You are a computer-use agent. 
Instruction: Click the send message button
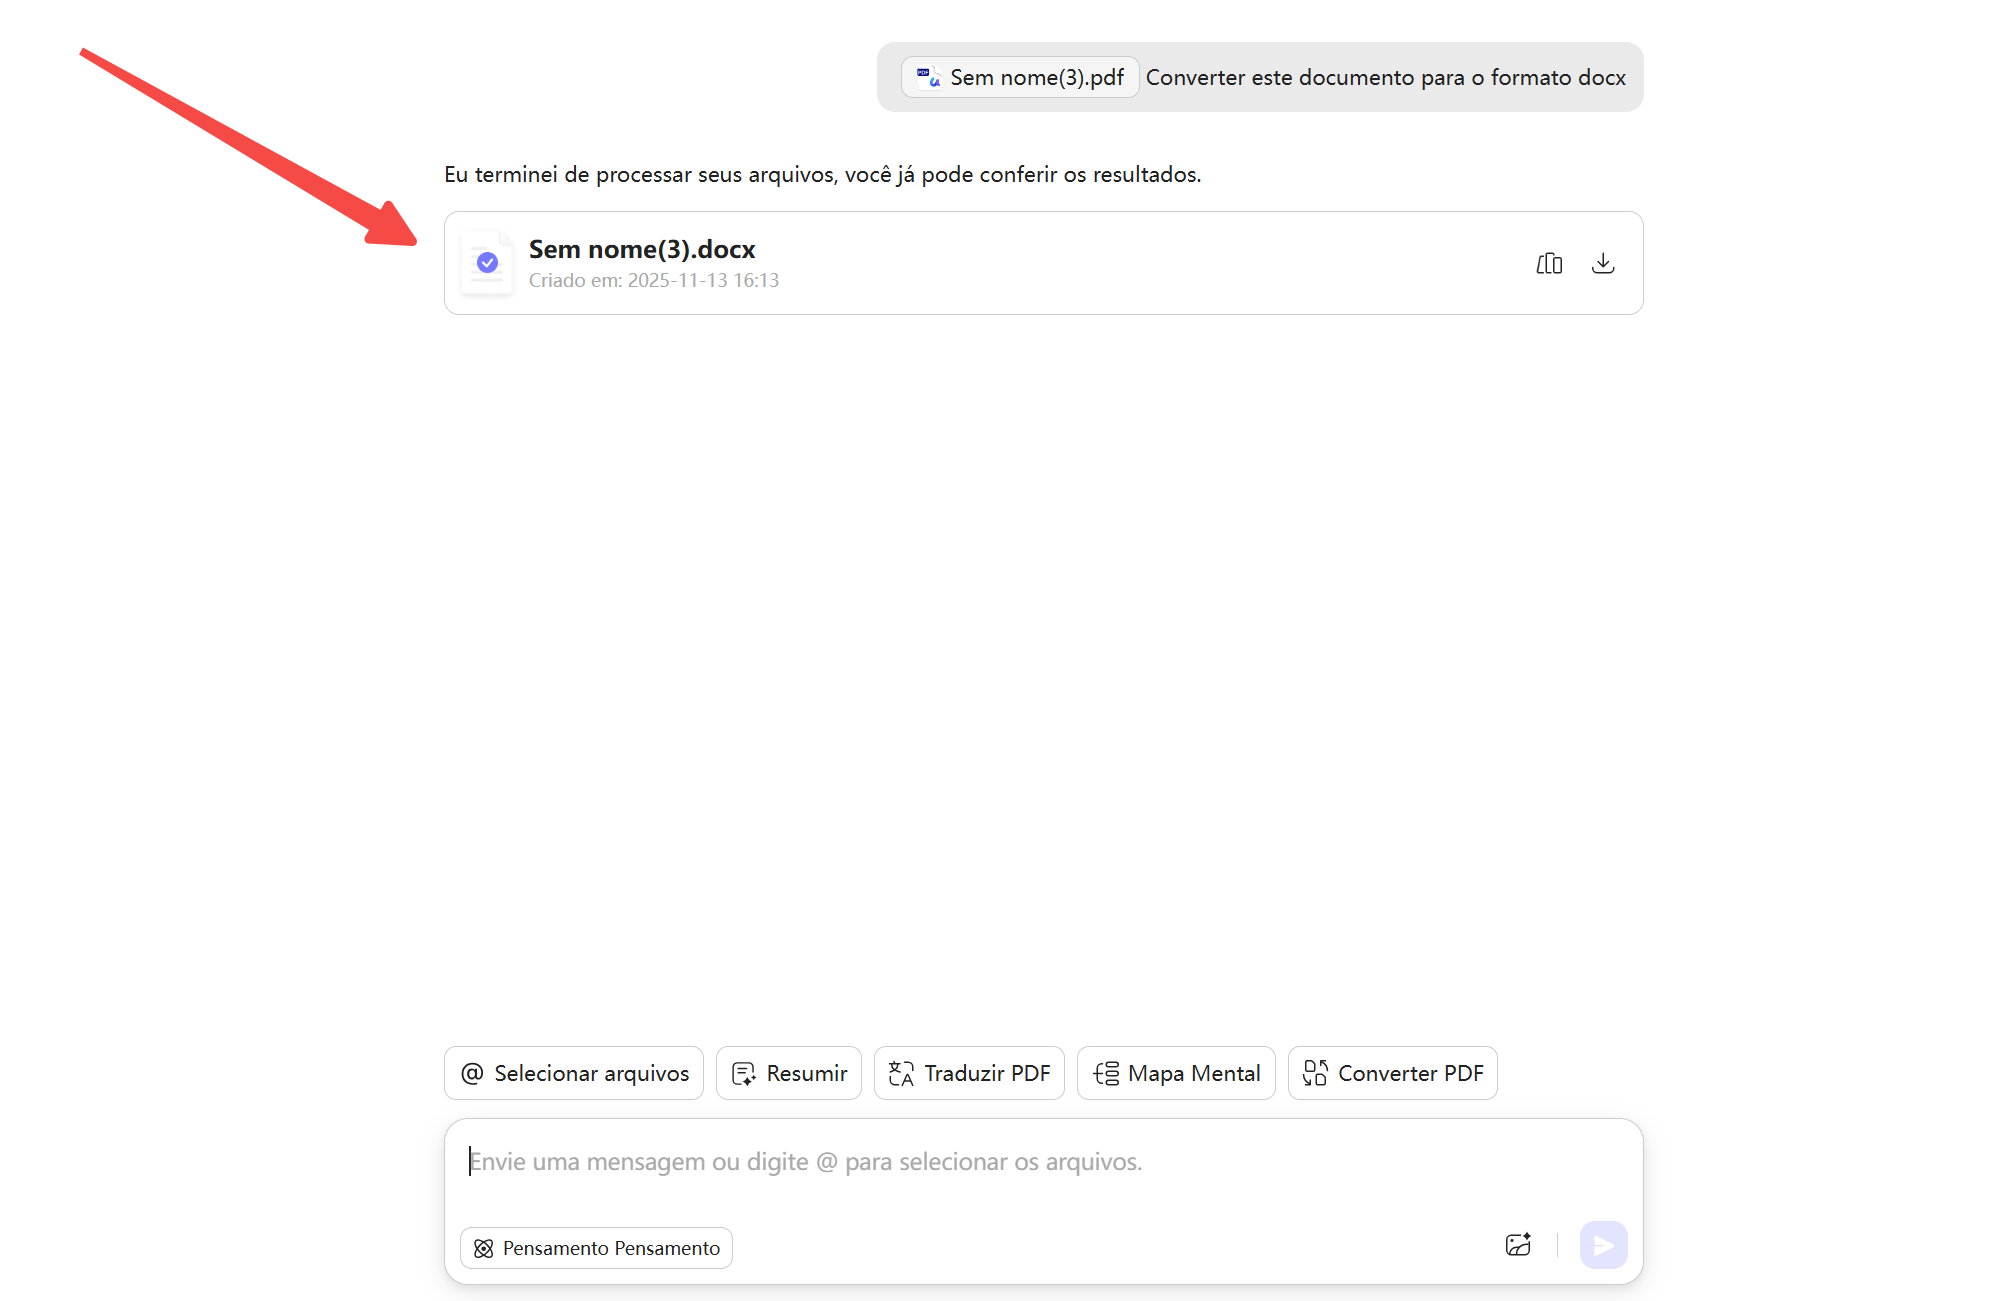pyautogui.click(x=1603, y=1245)
